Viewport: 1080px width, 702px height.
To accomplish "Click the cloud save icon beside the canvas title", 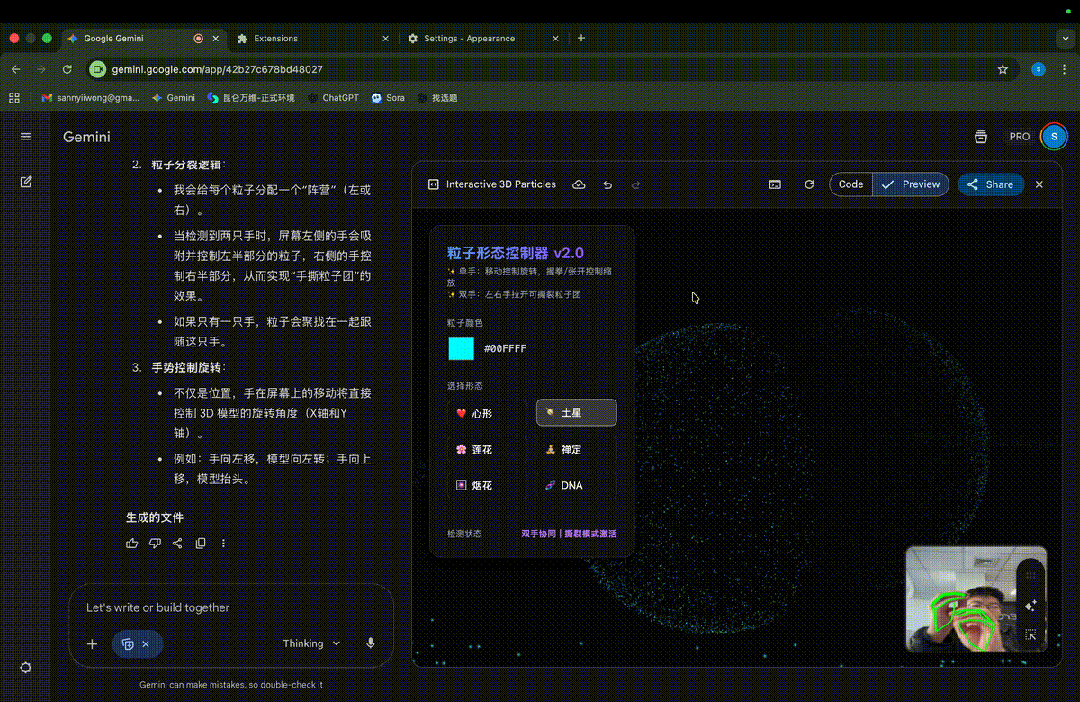I will 579,185.
